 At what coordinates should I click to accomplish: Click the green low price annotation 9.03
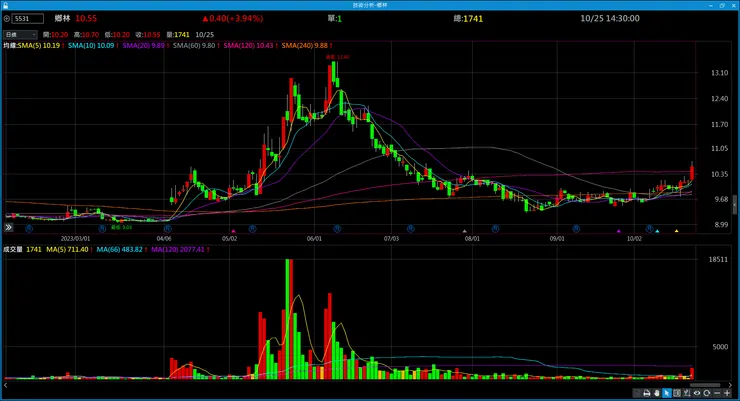(121, 227)
